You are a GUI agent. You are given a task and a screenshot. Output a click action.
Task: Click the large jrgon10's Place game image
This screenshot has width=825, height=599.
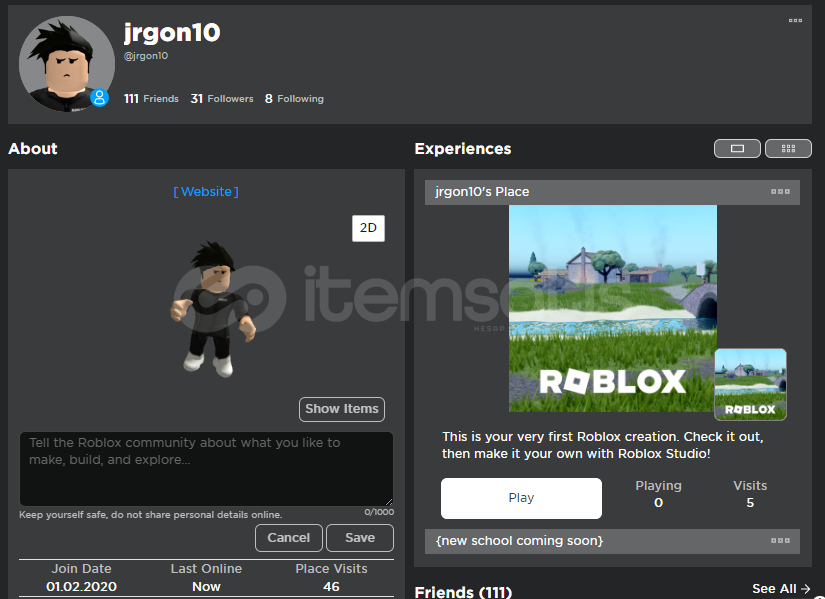pyautogui.click(x=612, y=308)
